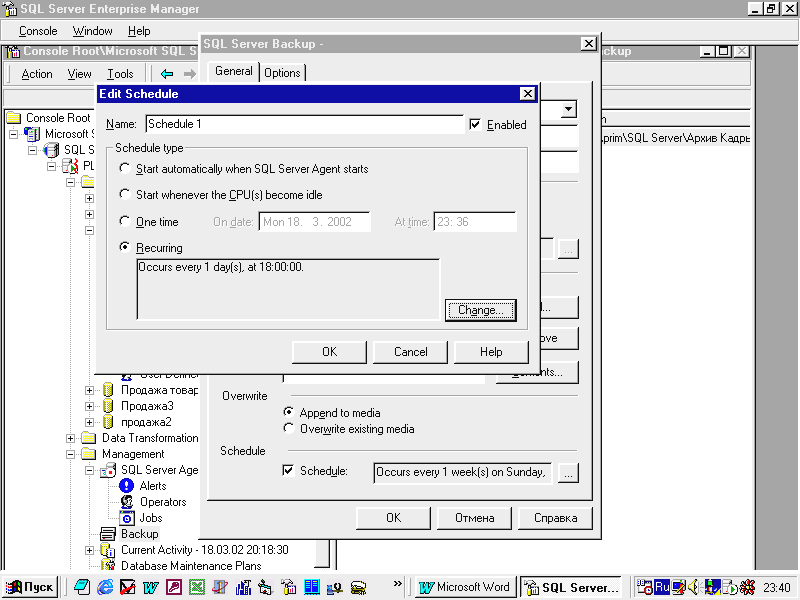Open the Access key icon in quick launch
800x600 pixels.
tap(173, 587)
